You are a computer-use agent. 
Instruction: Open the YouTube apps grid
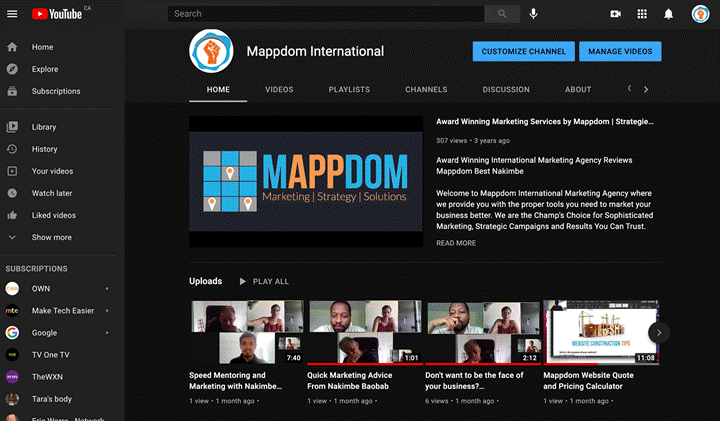(642, 14)
